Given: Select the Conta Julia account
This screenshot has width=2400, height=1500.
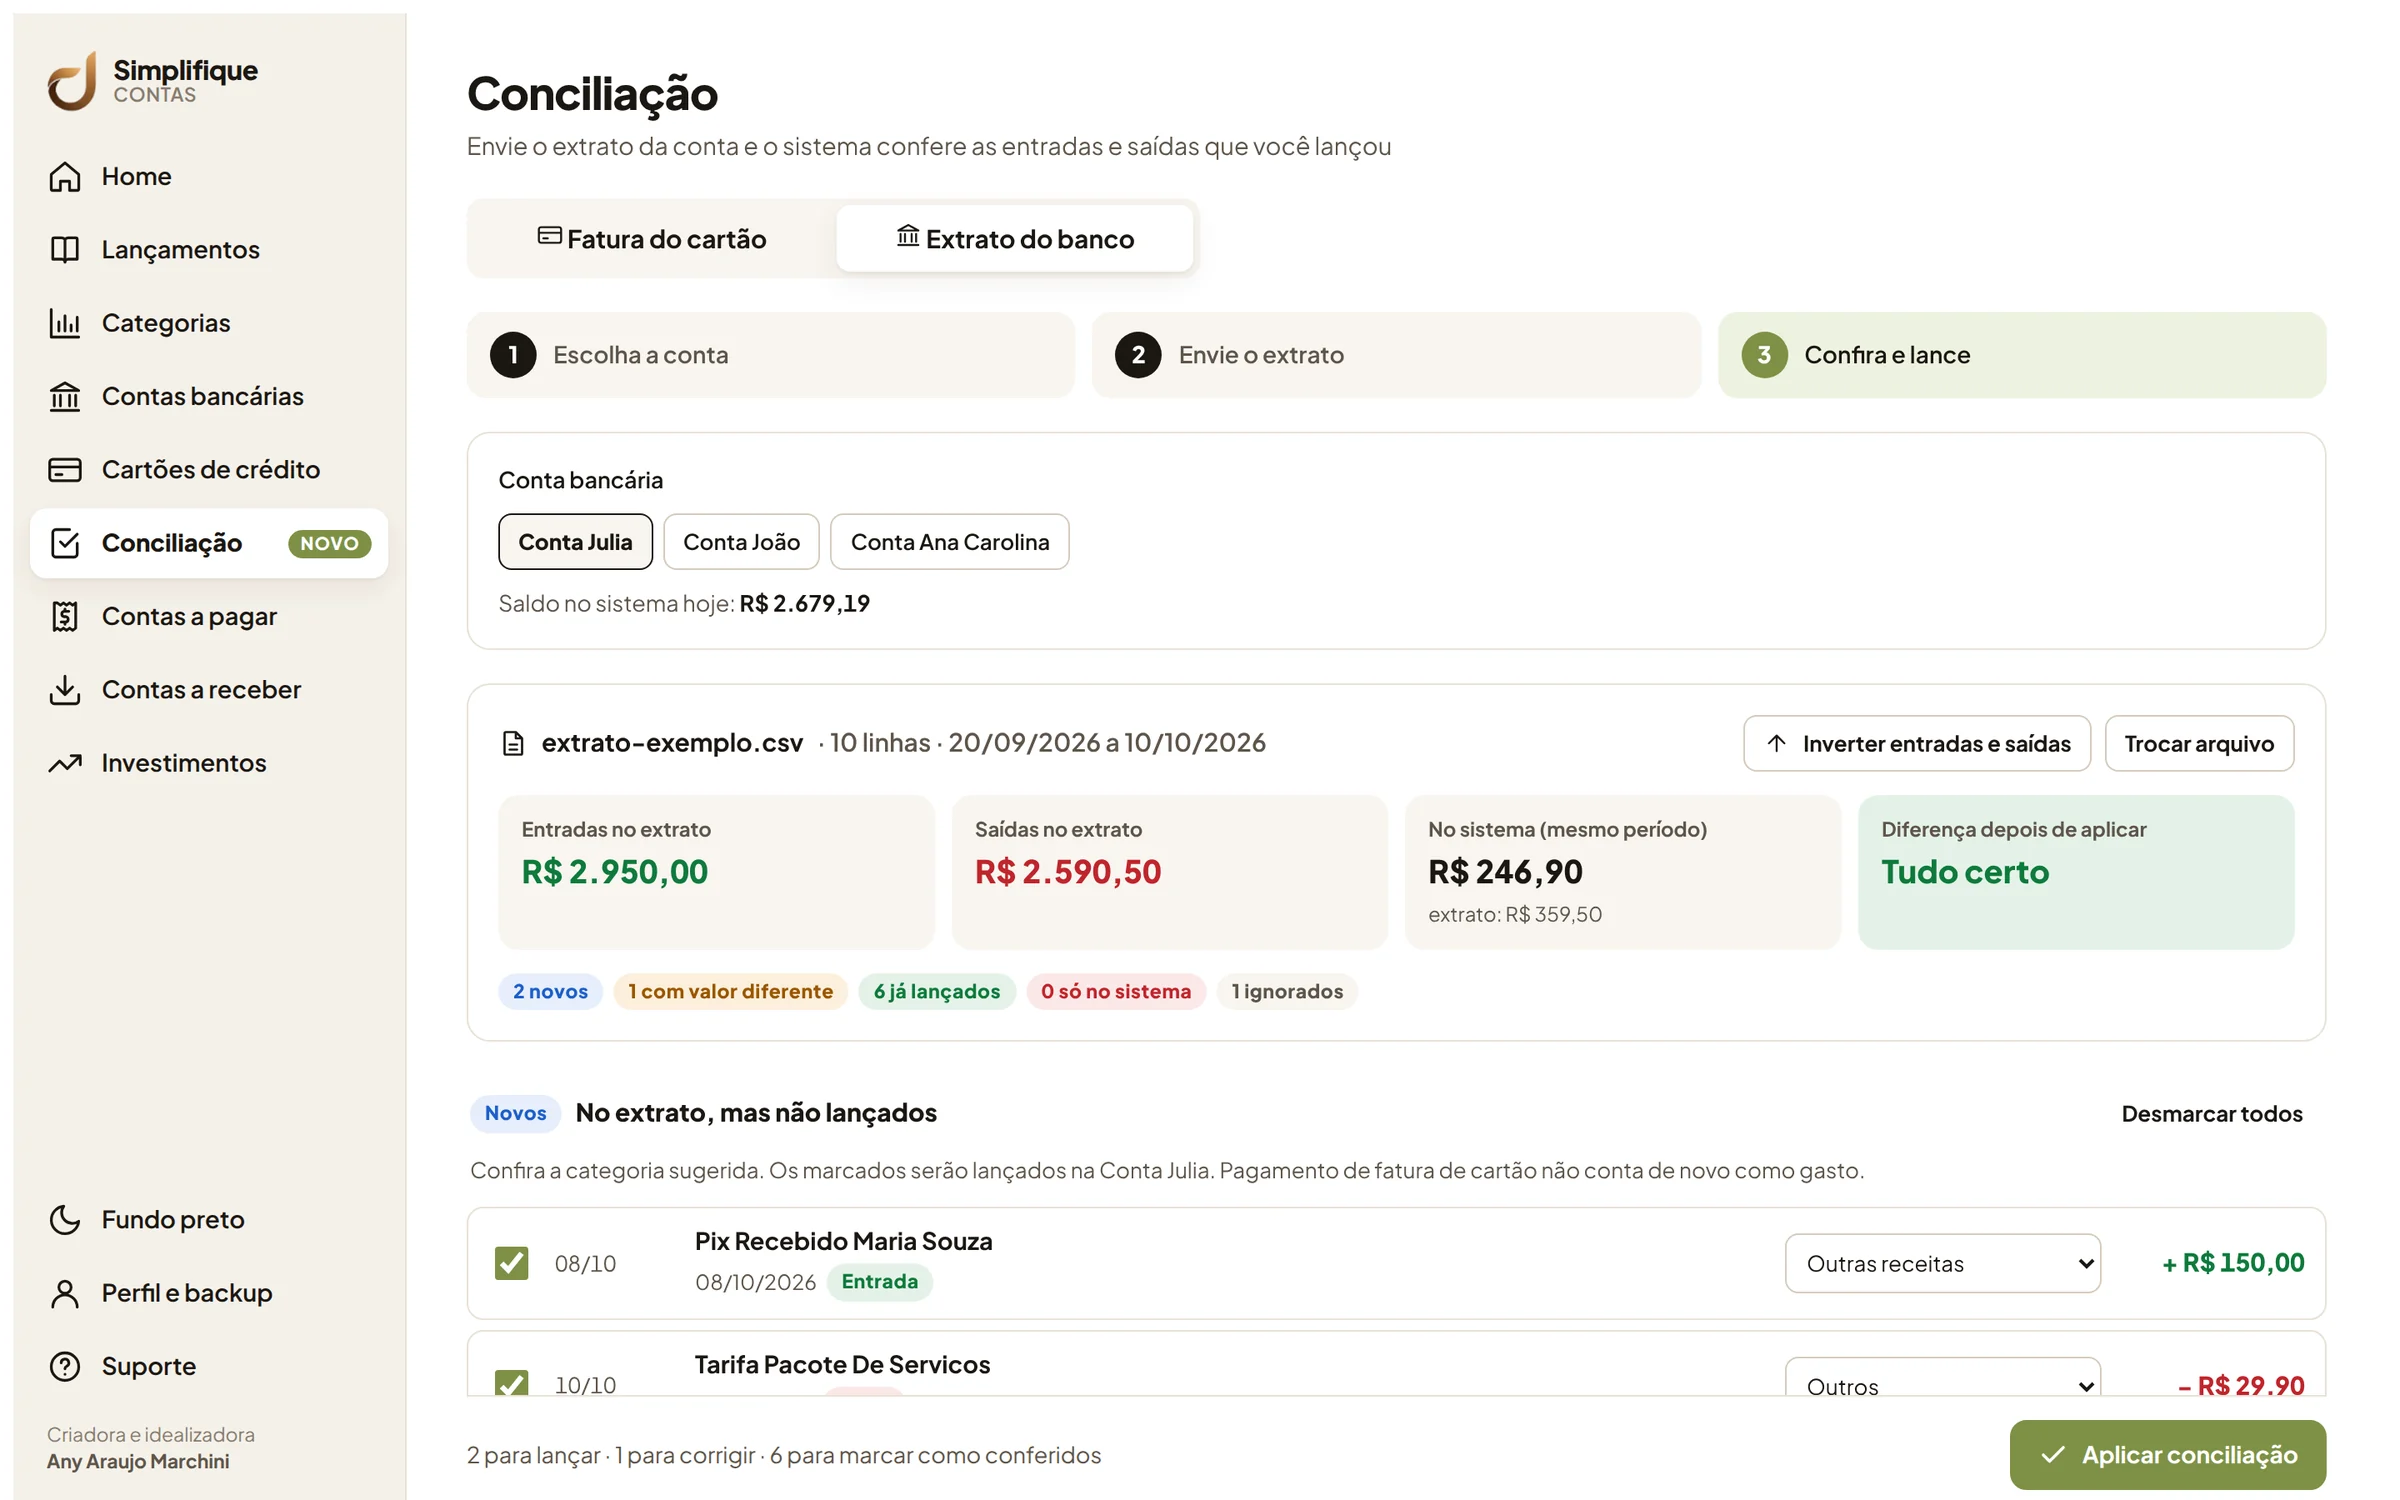Looking at the screenshot, I should pyautogui.click(x=575, y=542).
